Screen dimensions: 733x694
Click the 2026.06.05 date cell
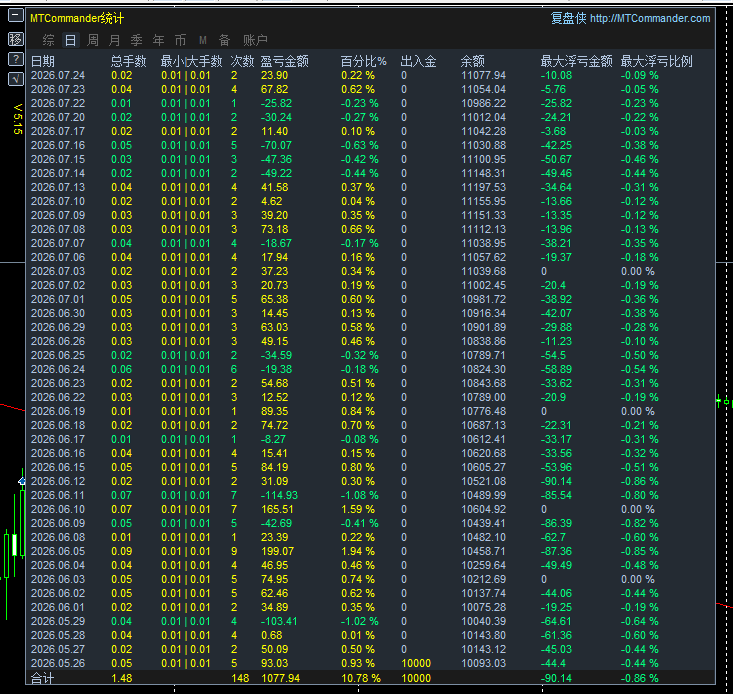[58, 551]
